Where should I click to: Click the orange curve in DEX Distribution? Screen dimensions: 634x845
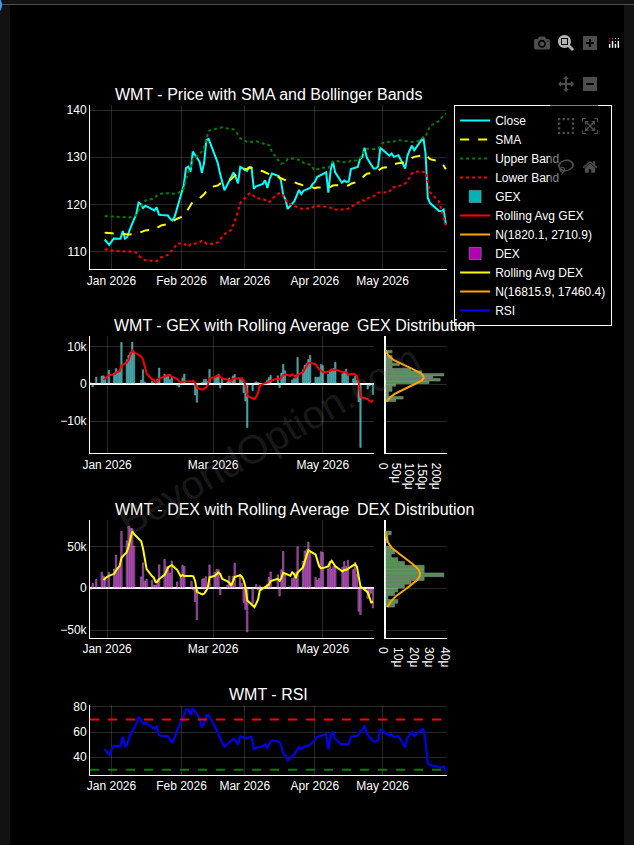[418, 571]
